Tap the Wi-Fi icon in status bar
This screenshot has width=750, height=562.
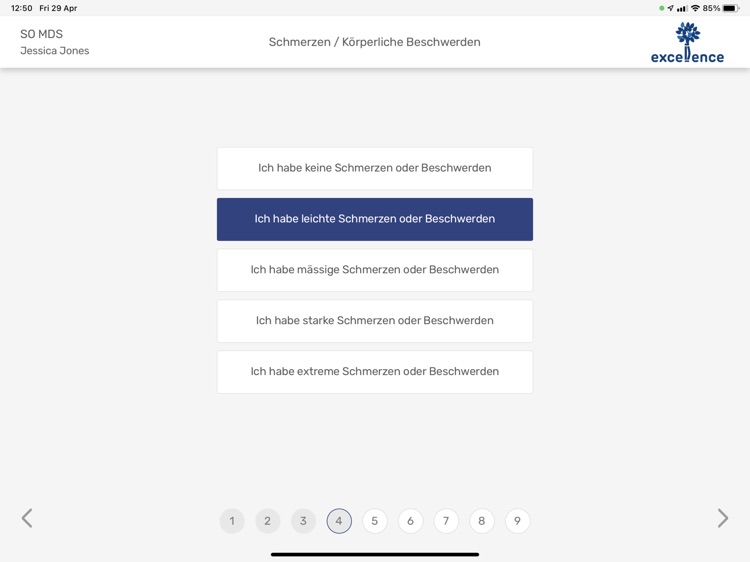(695, 8)
